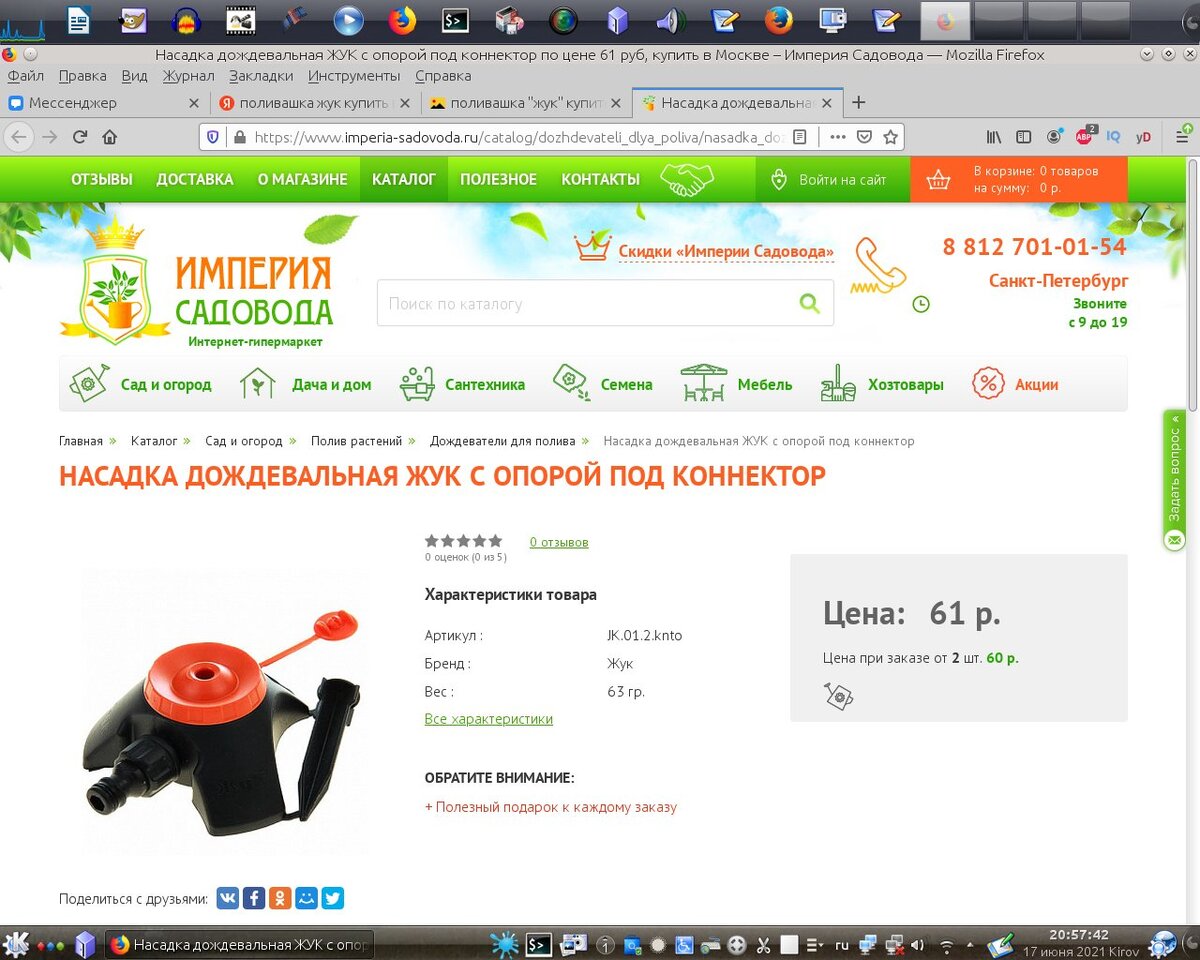Go to the Firefox home page
Image resolution: width=1200 pixels, height=960 pixels.
point(110,137)
